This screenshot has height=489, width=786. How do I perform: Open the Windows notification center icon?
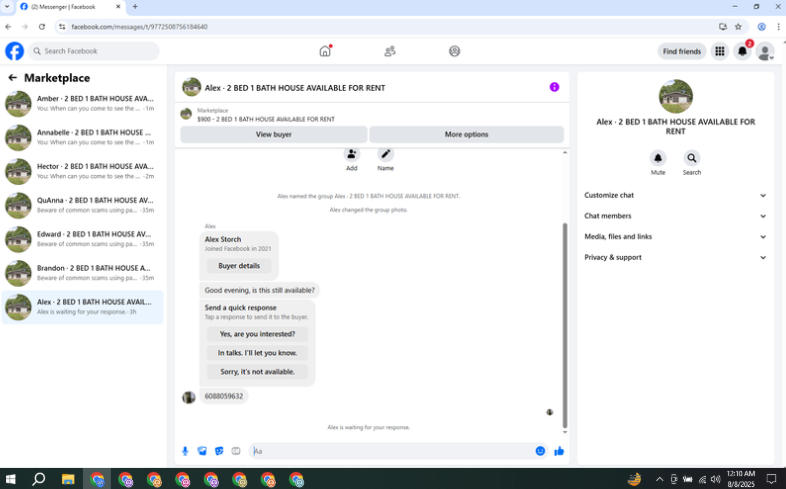[771, 479]
